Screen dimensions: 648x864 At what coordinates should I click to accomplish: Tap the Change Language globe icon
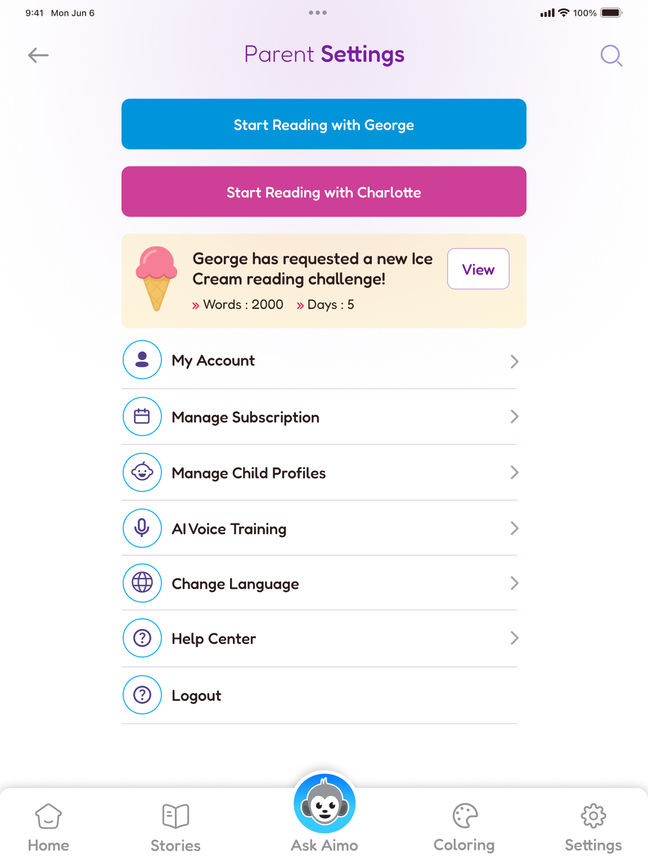click(142, 583)
